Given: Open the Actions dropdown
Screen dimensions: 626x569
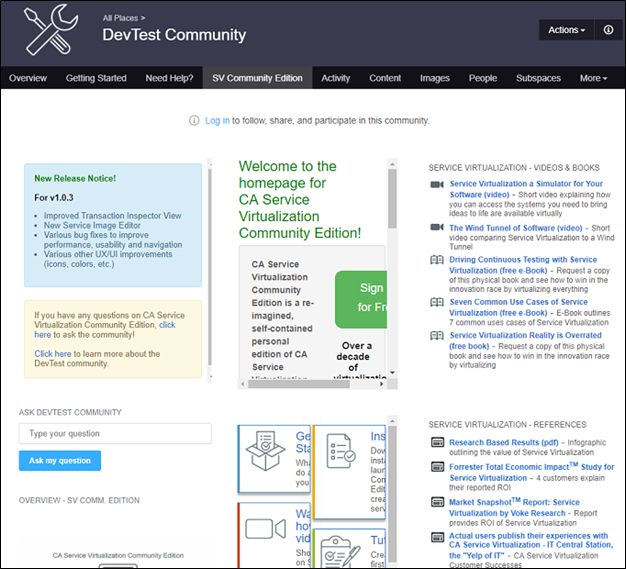Looking at the screenshot, I should [567, 30].
